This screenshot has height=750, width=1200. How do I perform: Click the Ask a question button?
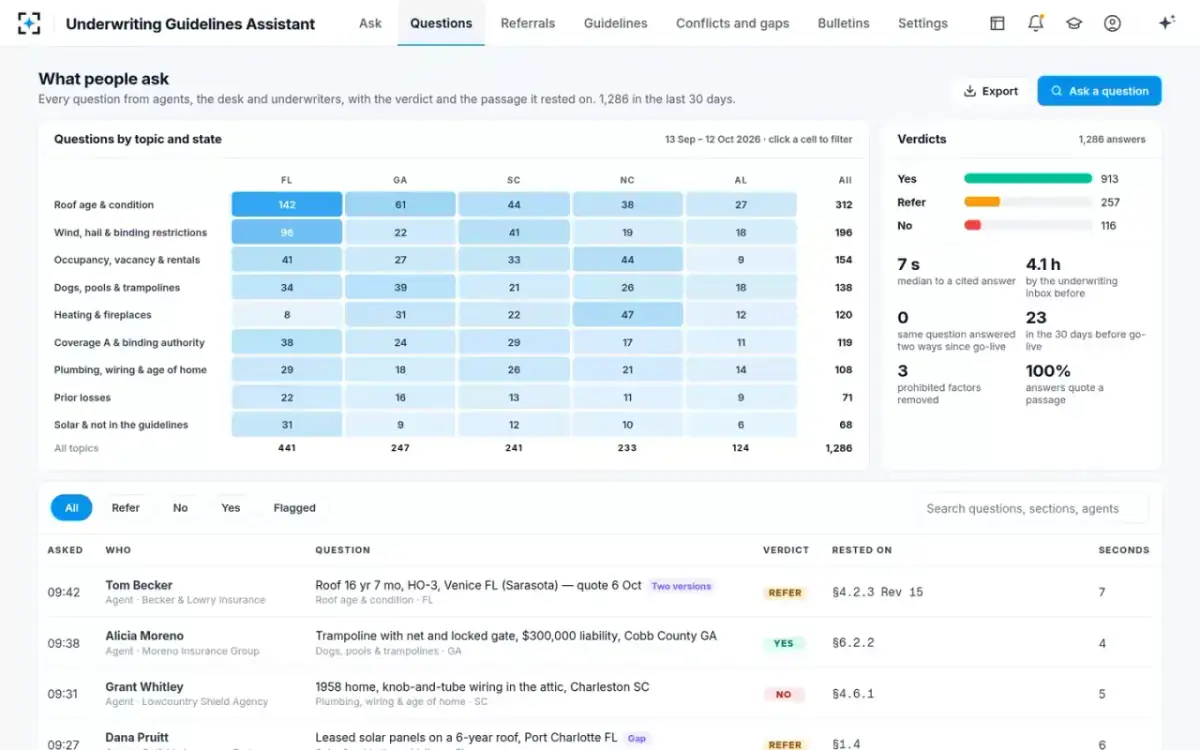1099,91
